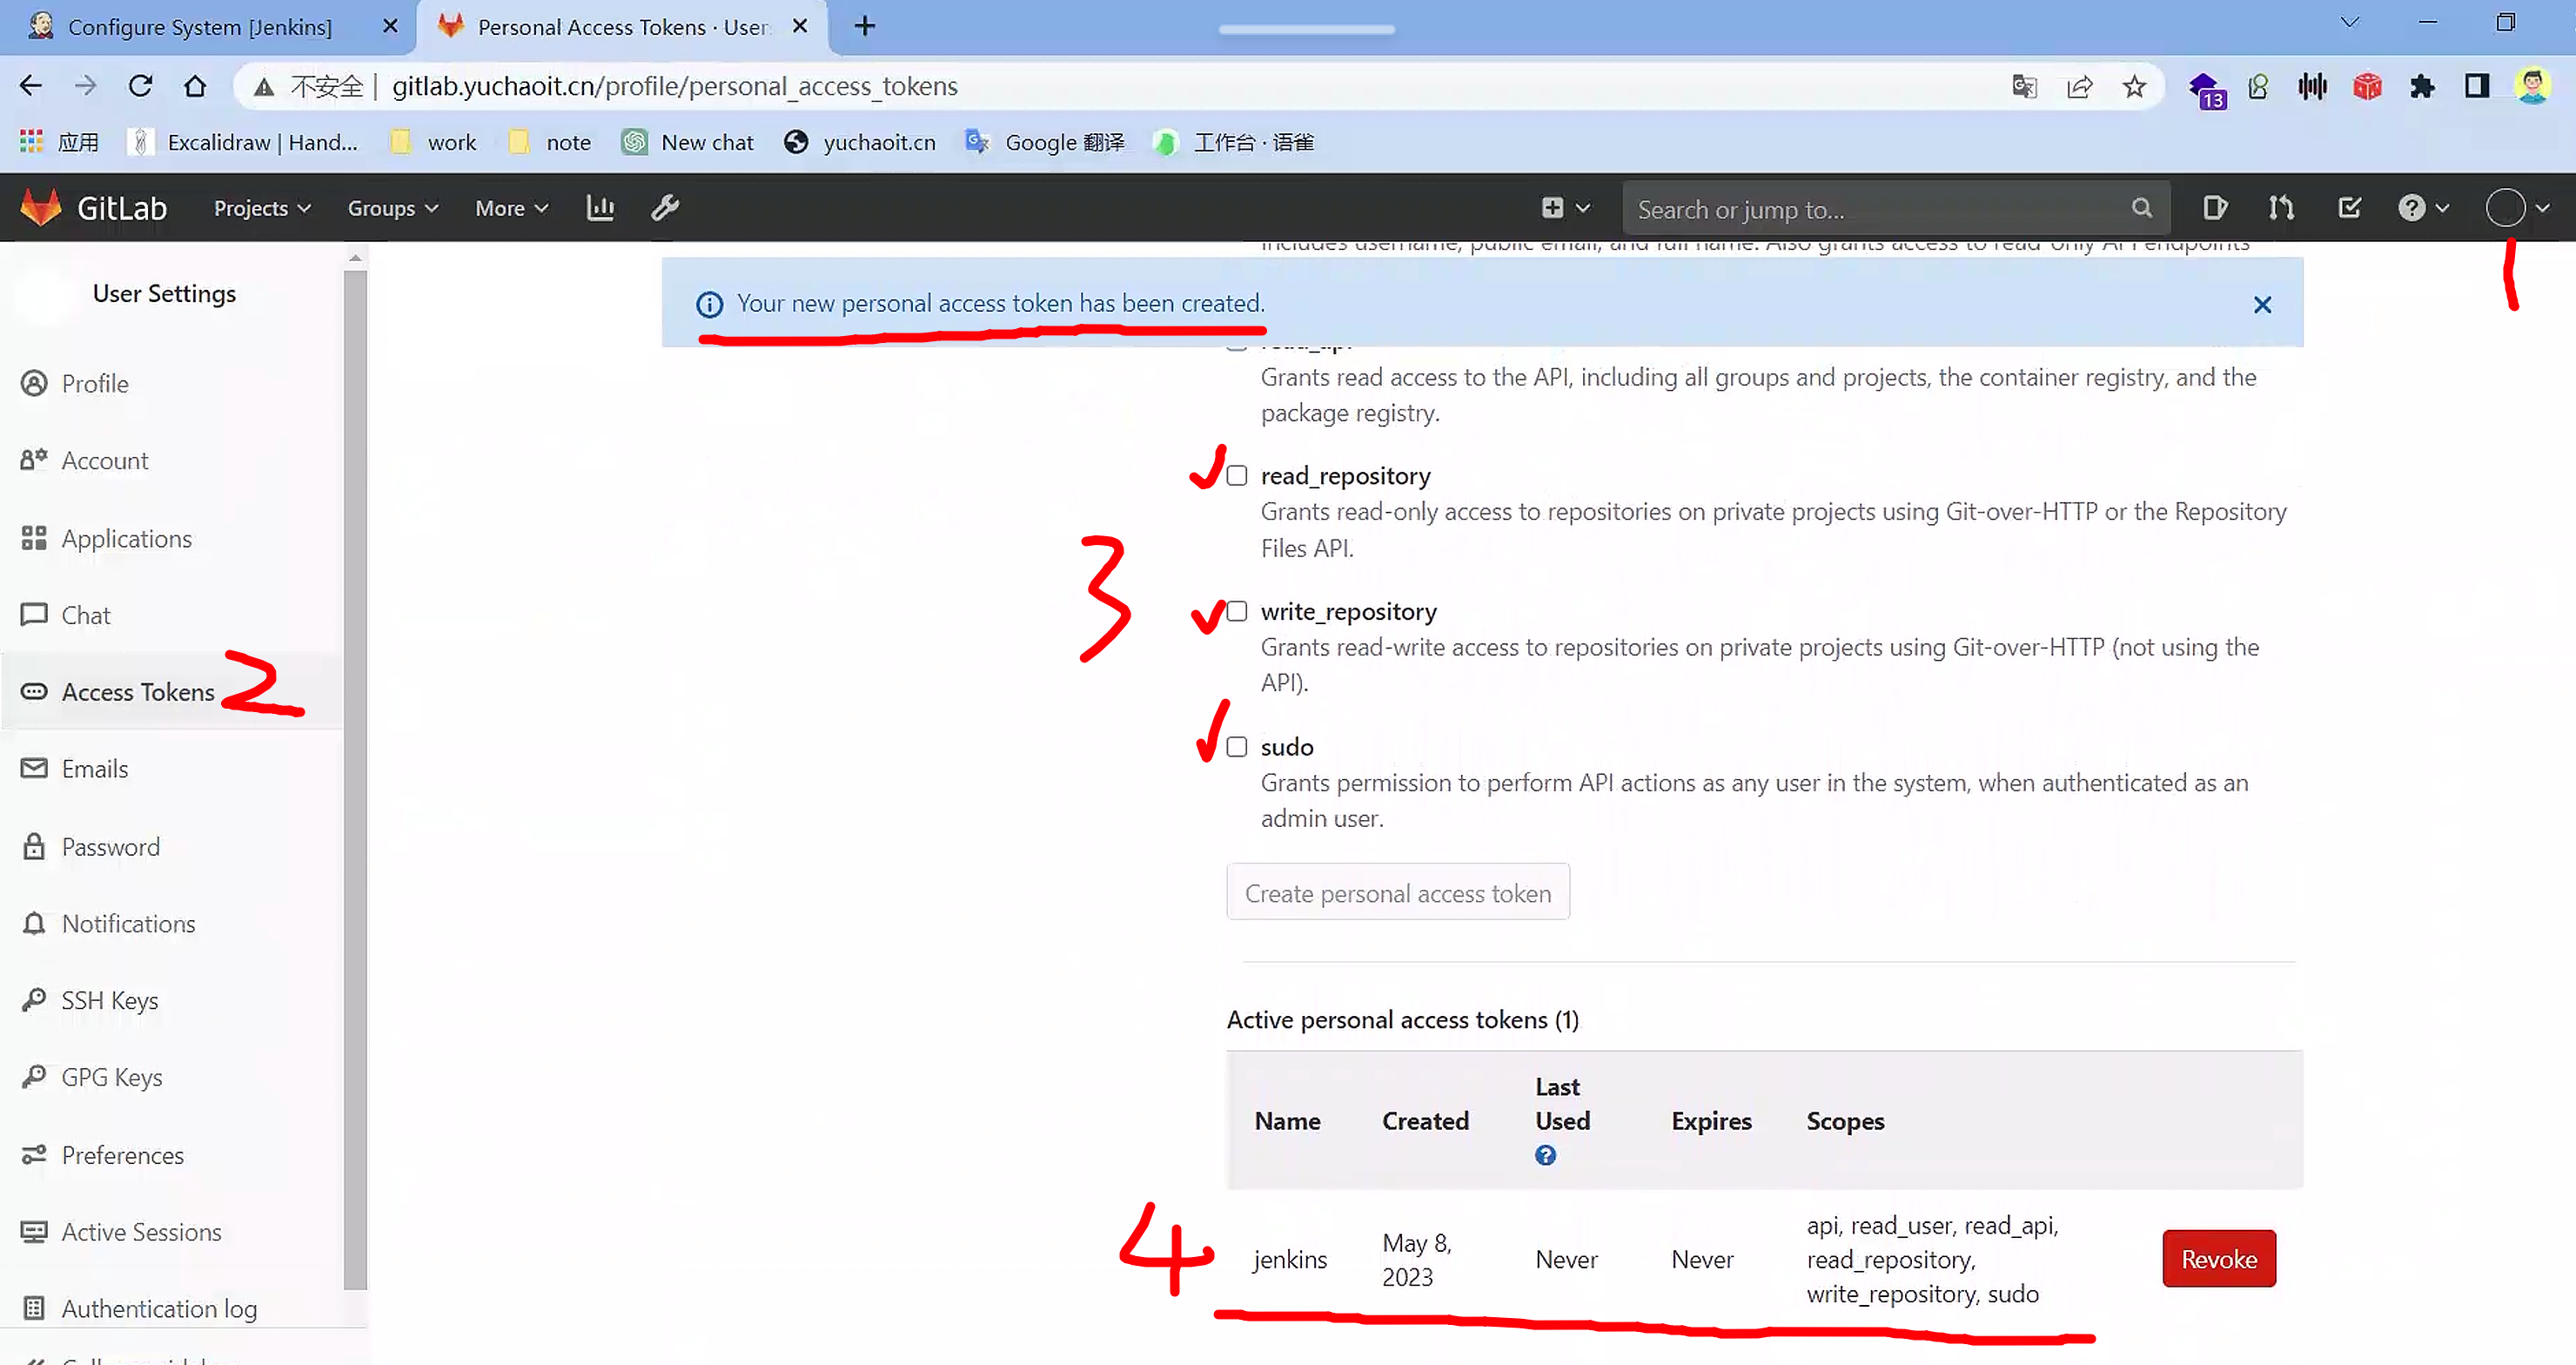This screenshot has height=1365, width=2576.
Task: Expand the Projects dropdown
Action: 262,208
